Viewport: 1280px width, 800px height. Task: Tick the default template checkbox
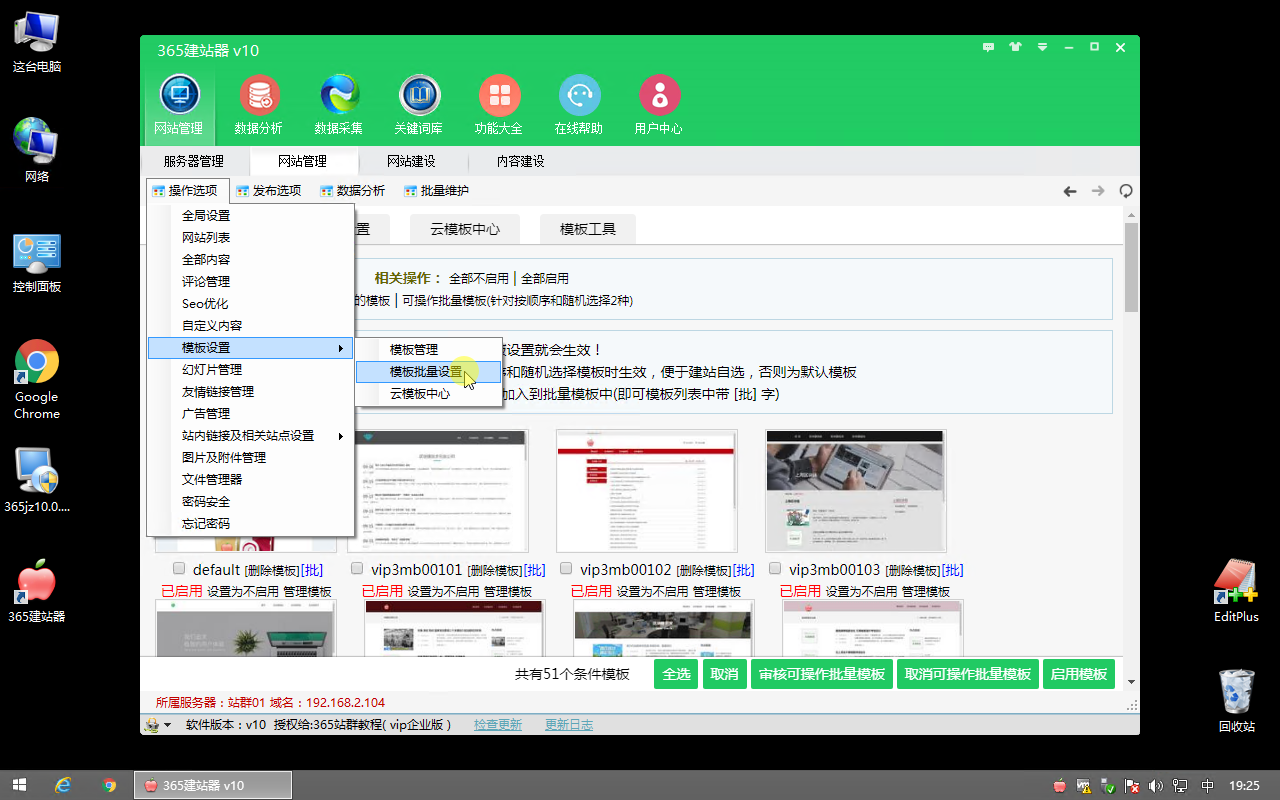[x=179, y=568]
